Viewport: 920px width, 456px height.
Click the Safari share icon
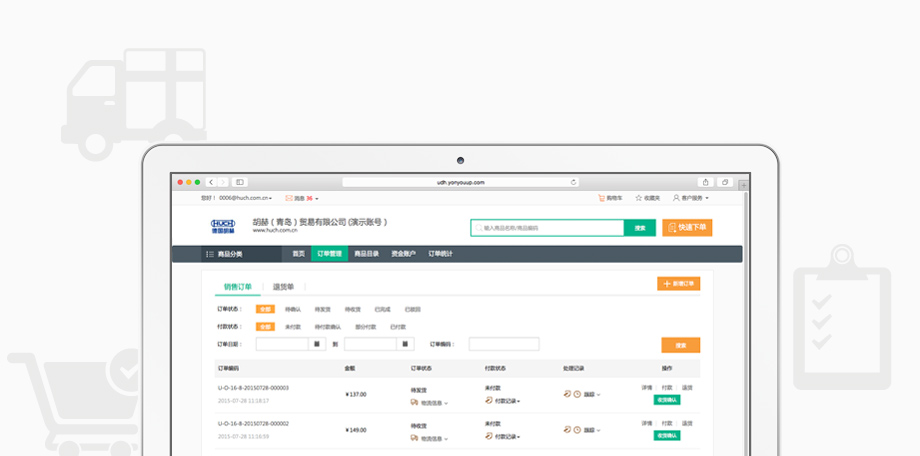706,182
